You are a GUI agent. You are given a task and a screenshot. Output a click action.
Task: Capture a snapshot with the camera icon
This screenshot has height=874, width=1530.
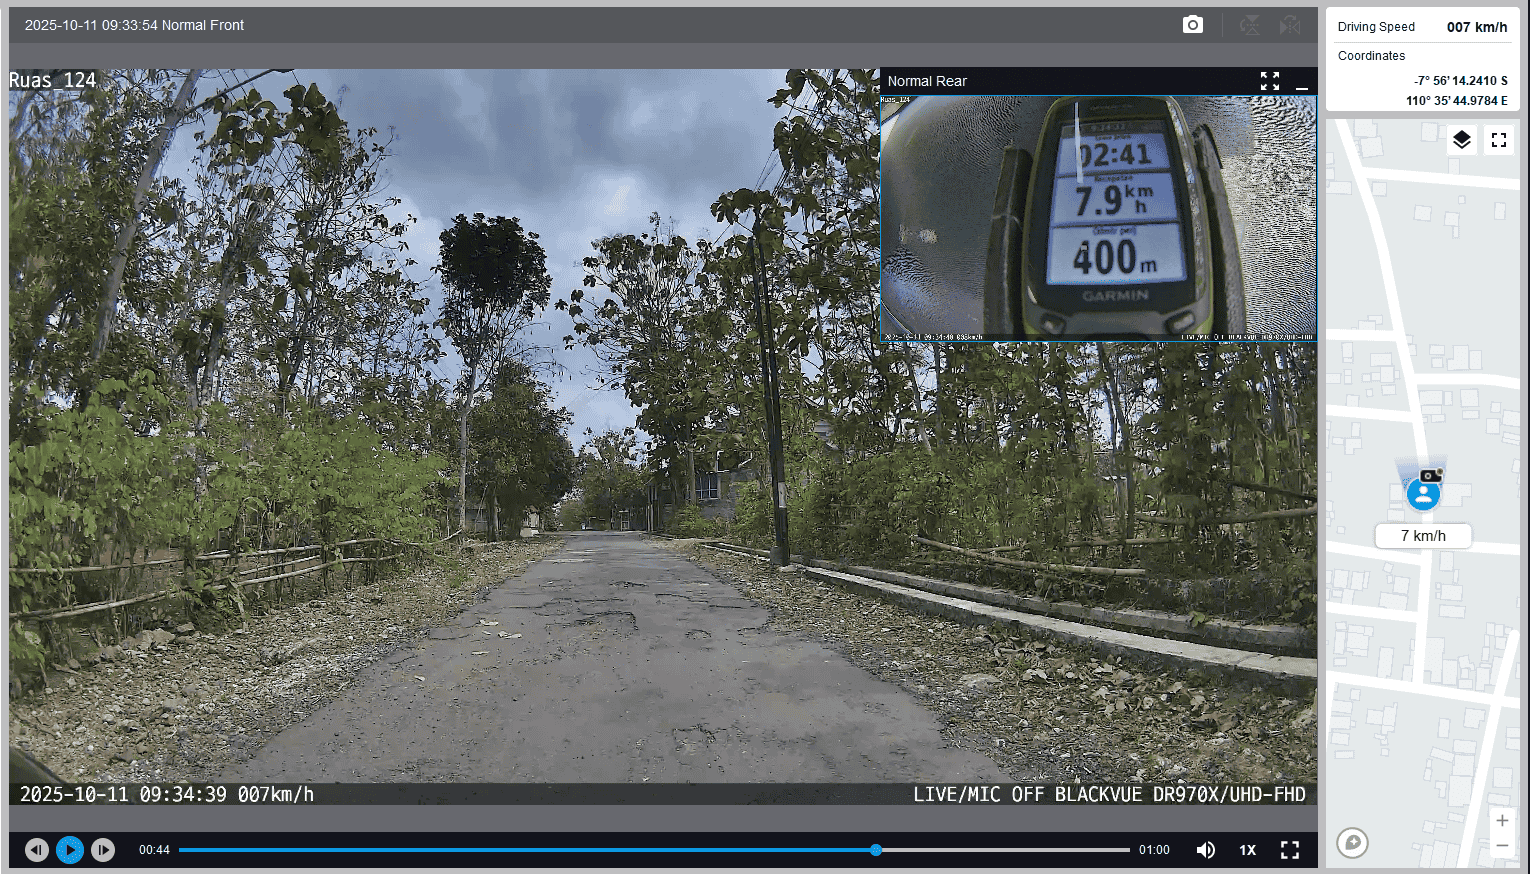(1192, 25)
